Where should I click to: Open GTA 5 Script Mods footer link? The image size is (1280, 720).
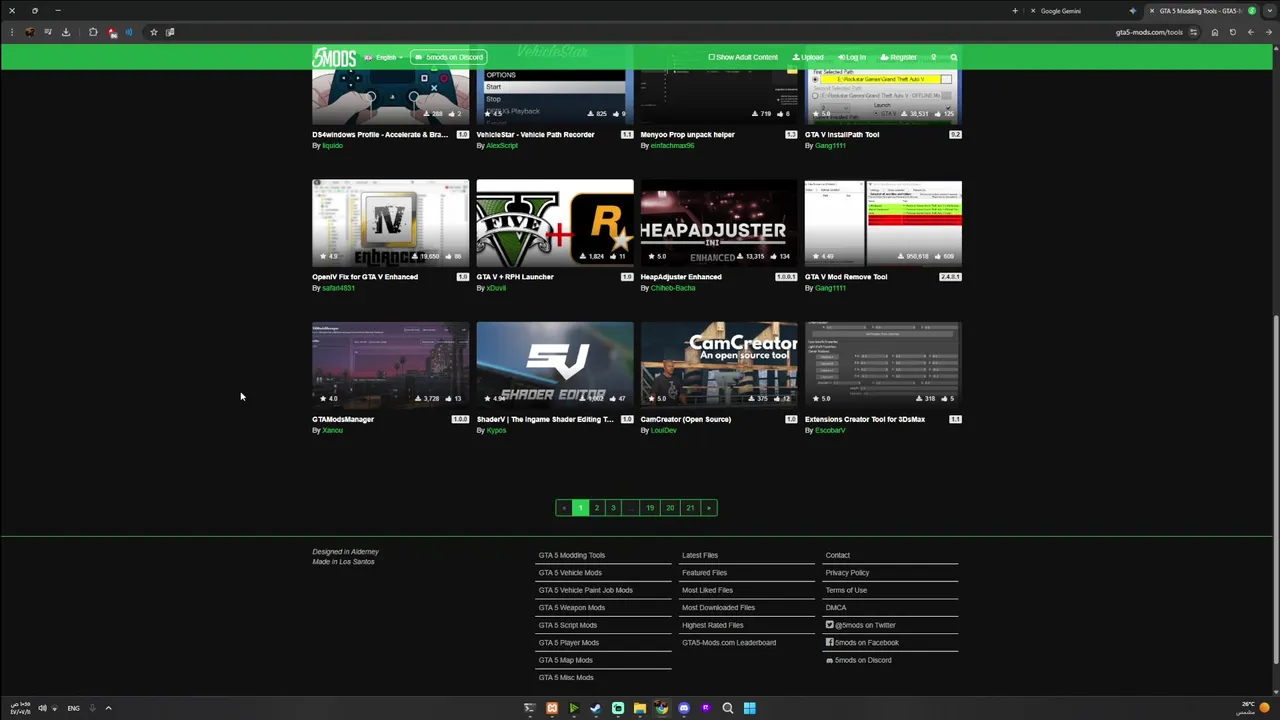tap(568, 625)
